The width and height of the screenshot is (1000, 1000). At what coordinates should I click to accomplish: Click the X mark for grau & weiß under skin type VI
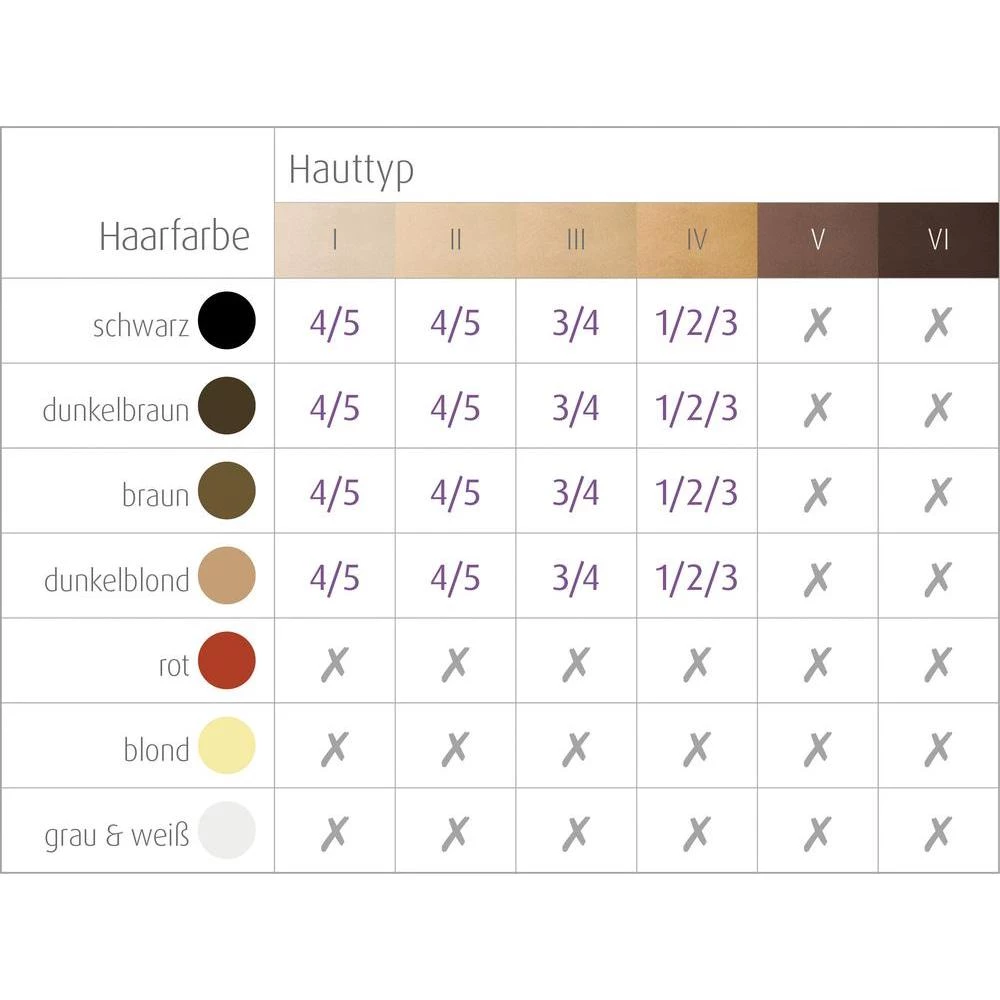(x=938, y=832)
